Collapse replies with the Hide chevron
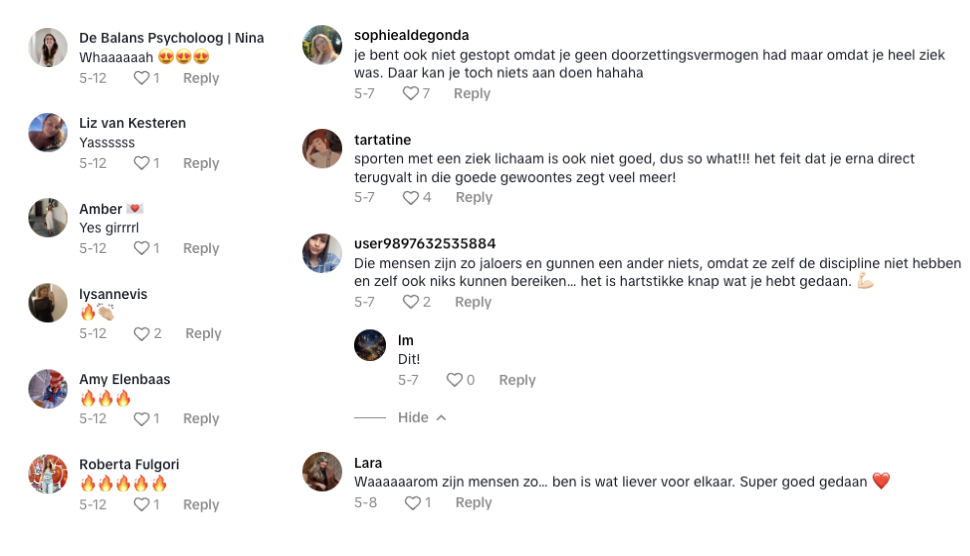Image resolution: width=970 pixels, height=556 pixels. click(421, 418)
